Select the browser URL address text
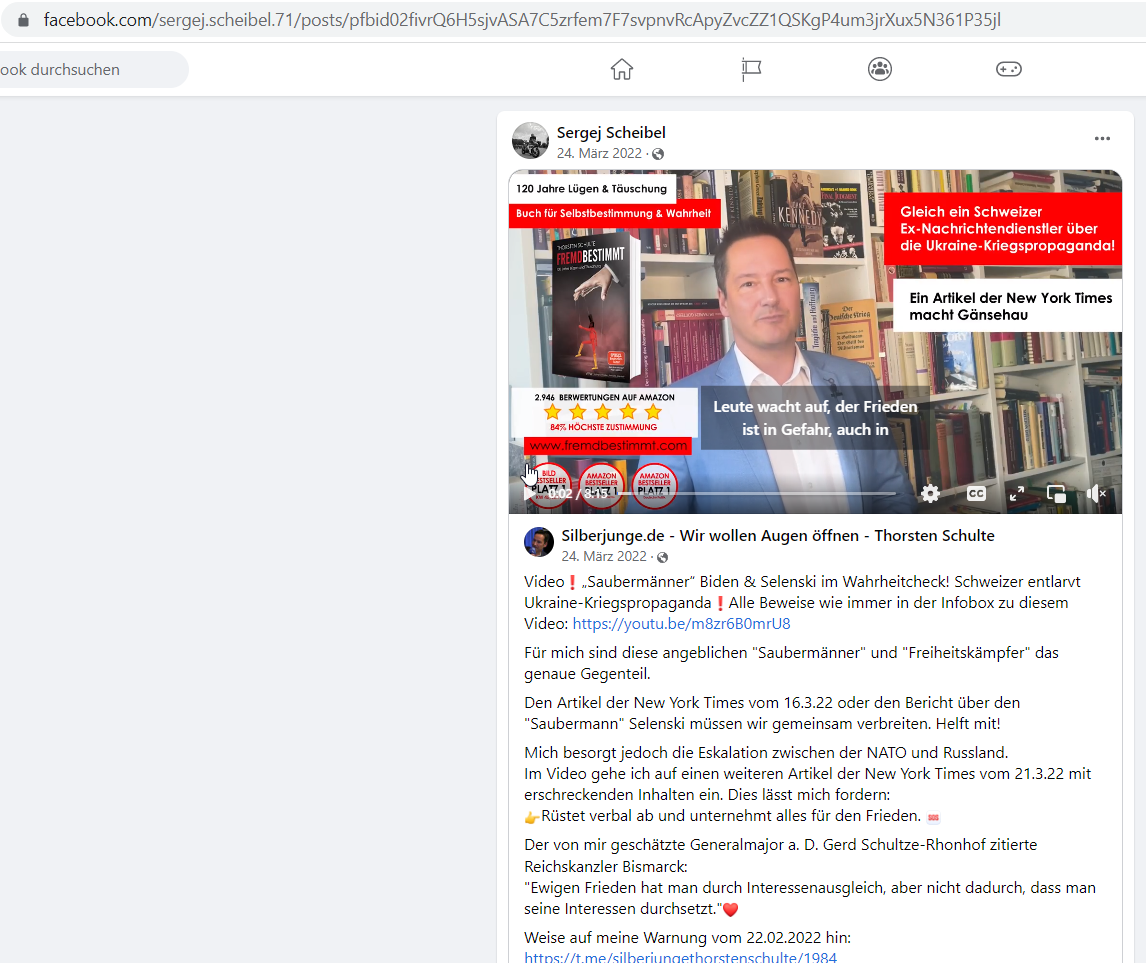Viewport: 1146px width, 963px height. (522, 20)
